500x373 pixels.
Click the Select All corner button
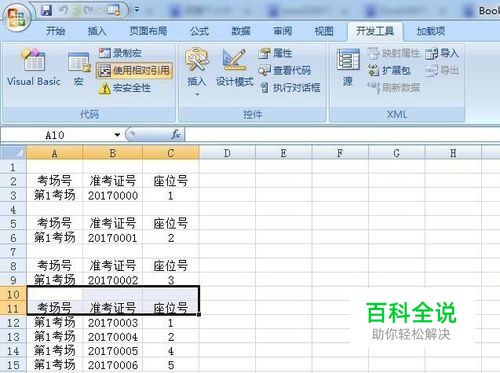[x=13, y=153]
